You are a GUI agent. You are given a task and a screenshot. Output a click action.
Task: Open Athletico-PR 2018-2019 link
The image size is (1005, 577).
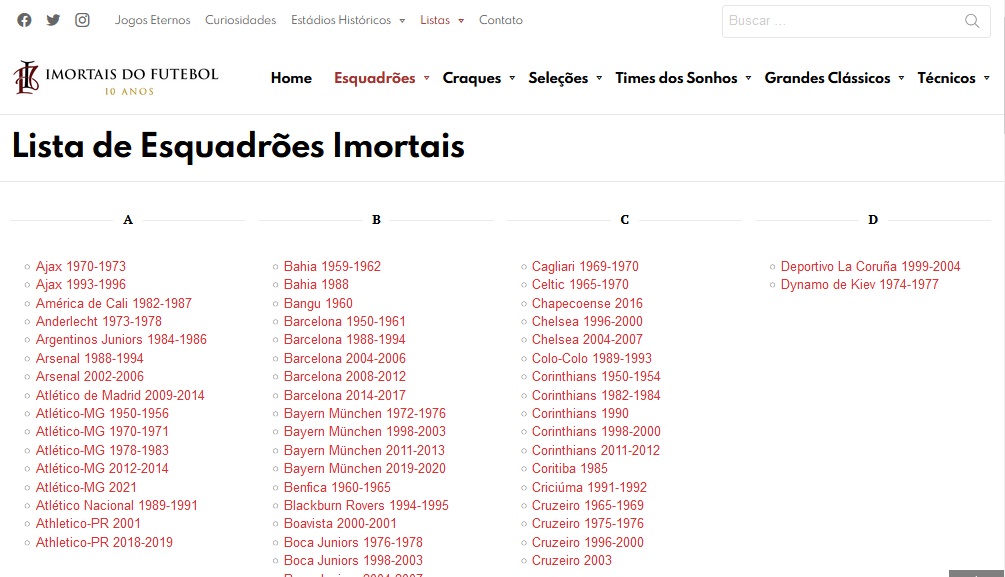(x=104, y=542)
